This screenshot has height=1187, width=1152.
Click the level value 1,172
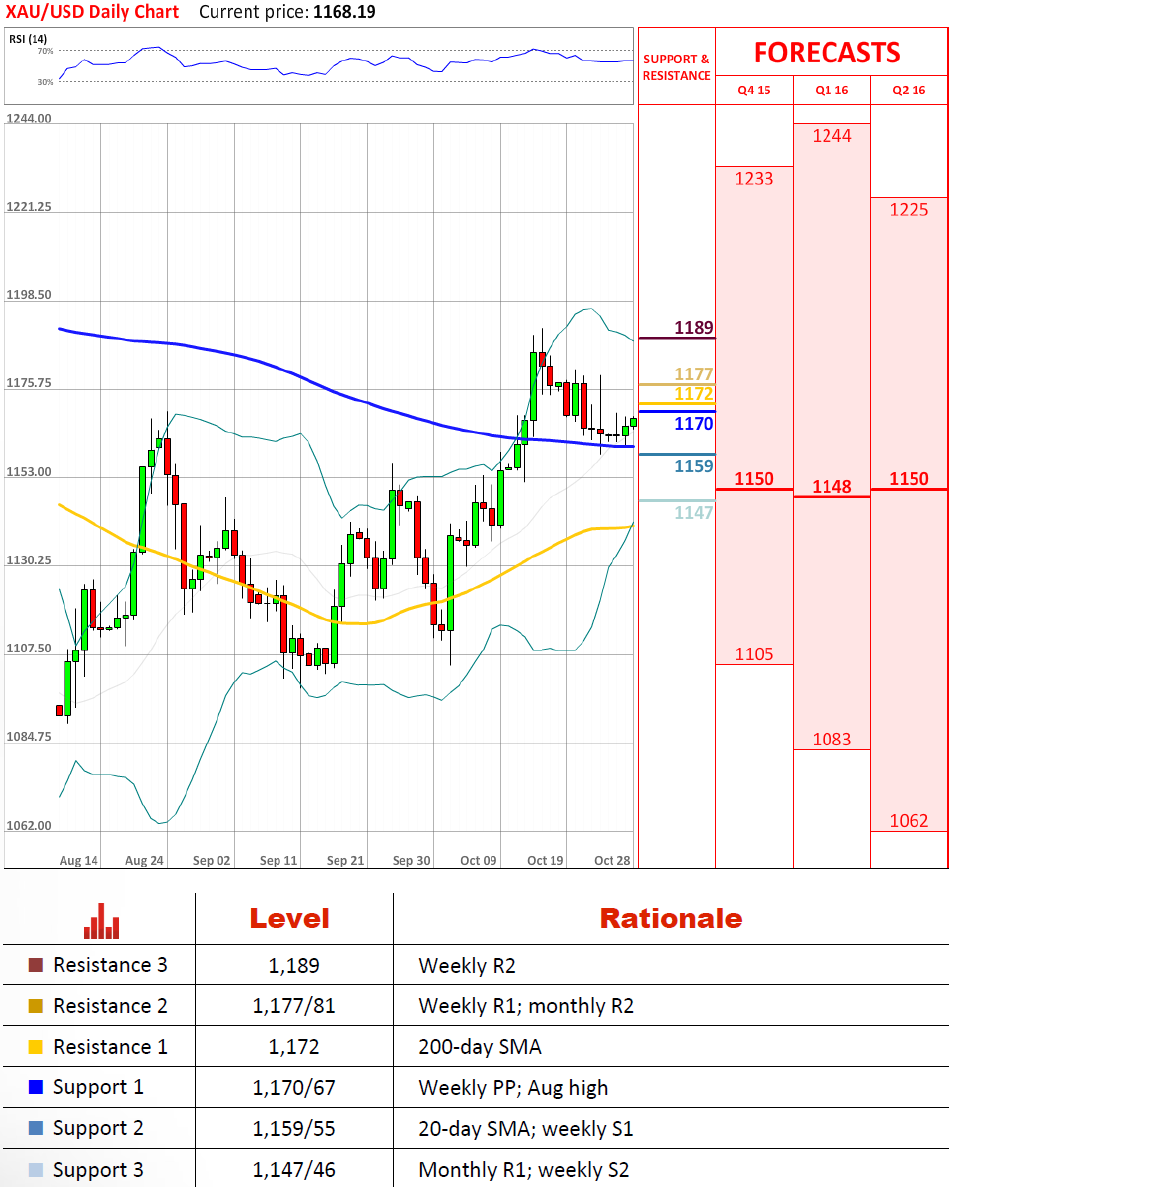click(x=294, y=1047)
